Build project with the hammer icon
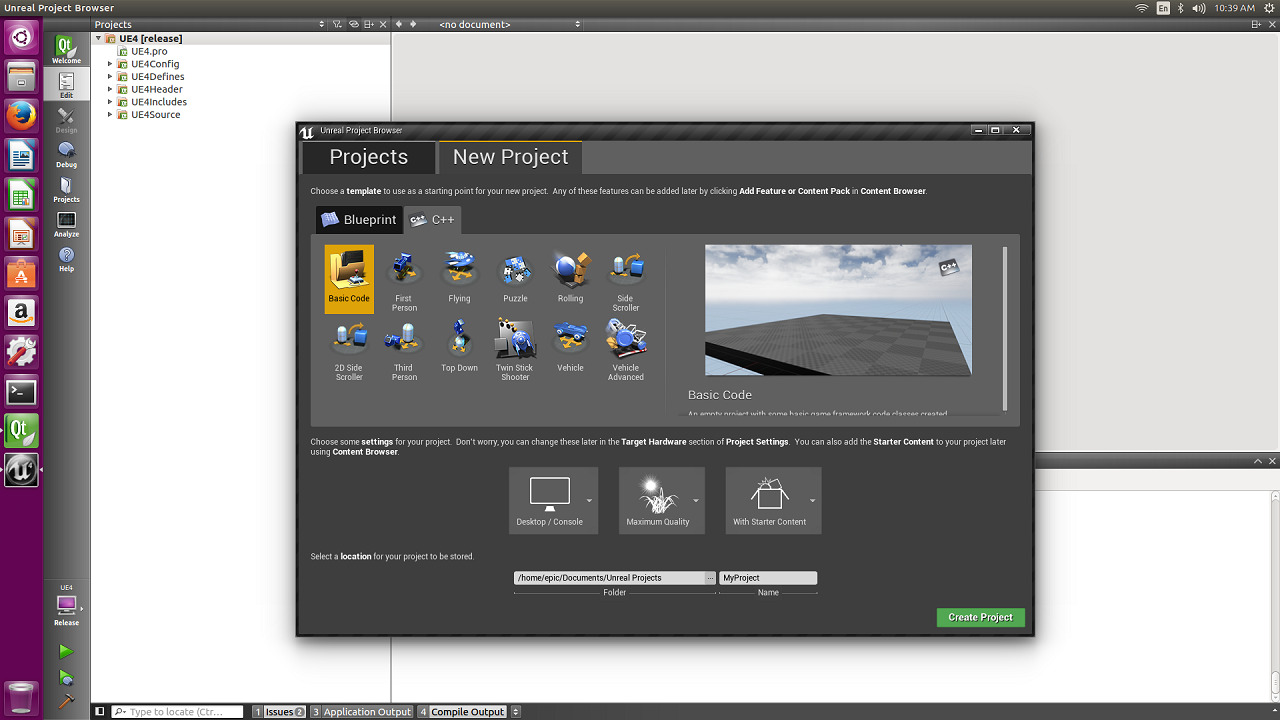1280x720 pixels. click(x=66, y=702)
